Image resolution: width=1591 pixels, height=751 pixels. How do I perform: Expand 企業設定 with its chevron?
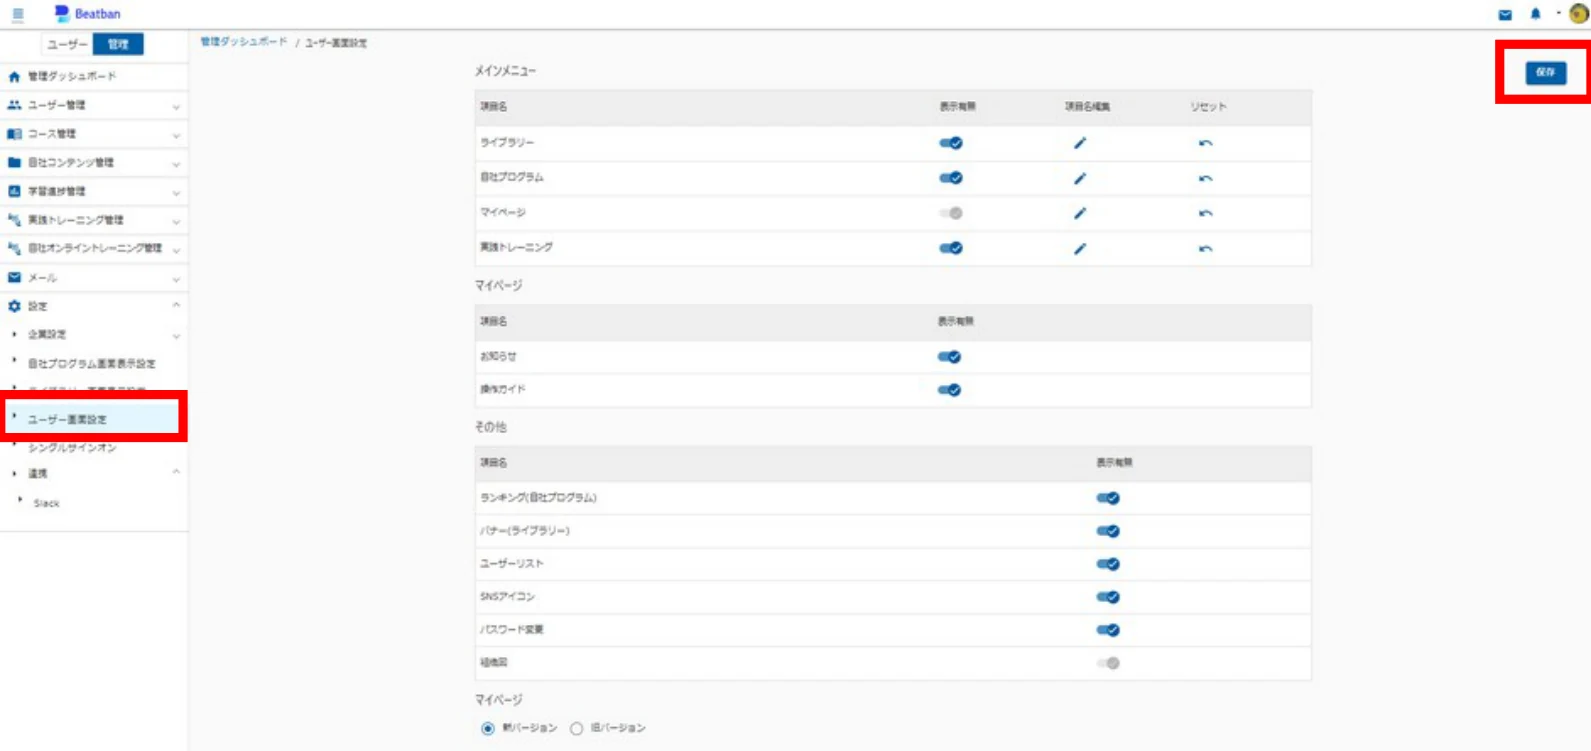coord(176,336)
